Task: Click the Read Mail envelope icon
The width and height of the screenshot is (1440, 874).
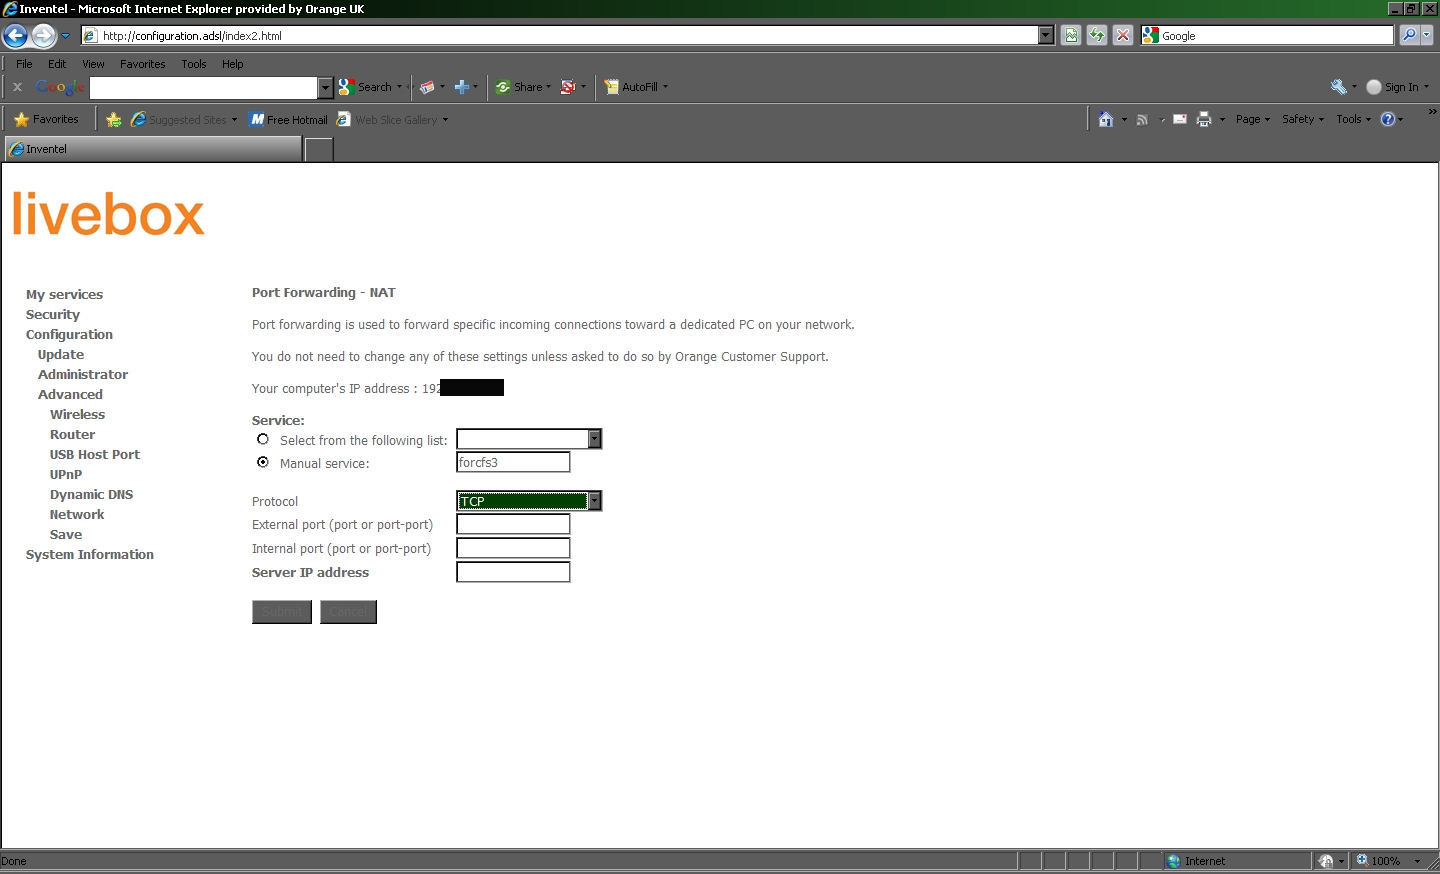Action: point(1180,119)
